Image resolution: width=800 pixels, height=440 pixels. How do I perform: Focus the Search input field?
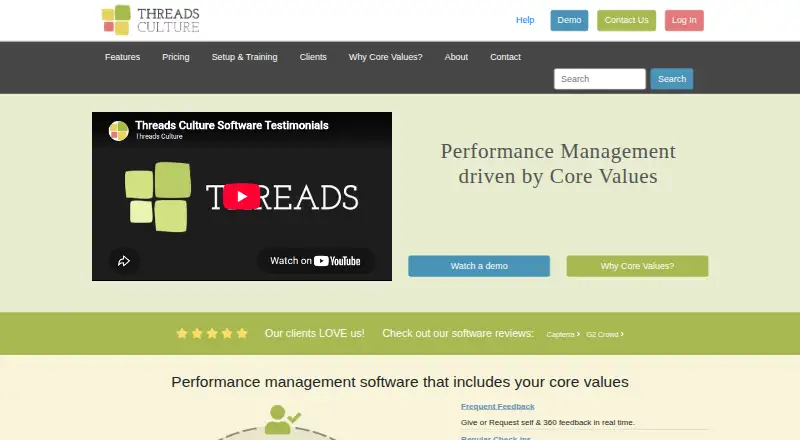click(x=599, y=79)
